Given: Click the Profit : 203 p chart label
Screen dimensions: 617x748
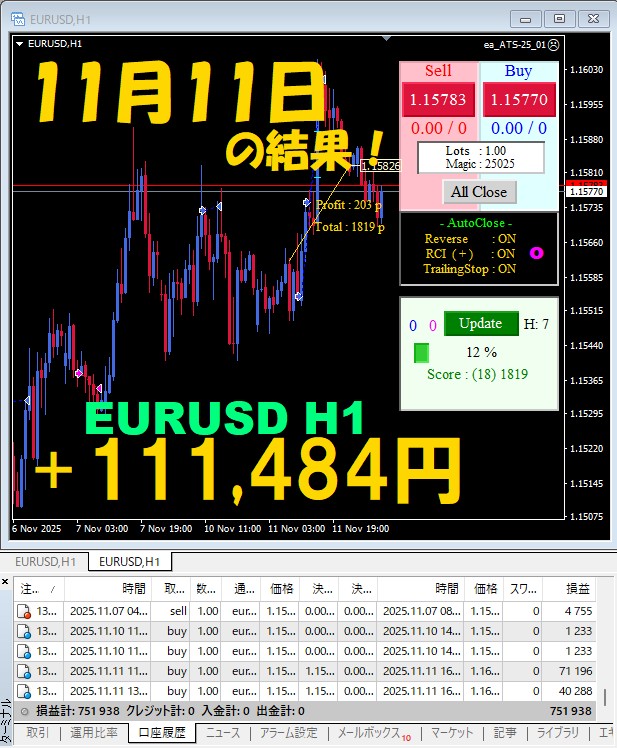Looking at the screenshot, I should [349, 205].
